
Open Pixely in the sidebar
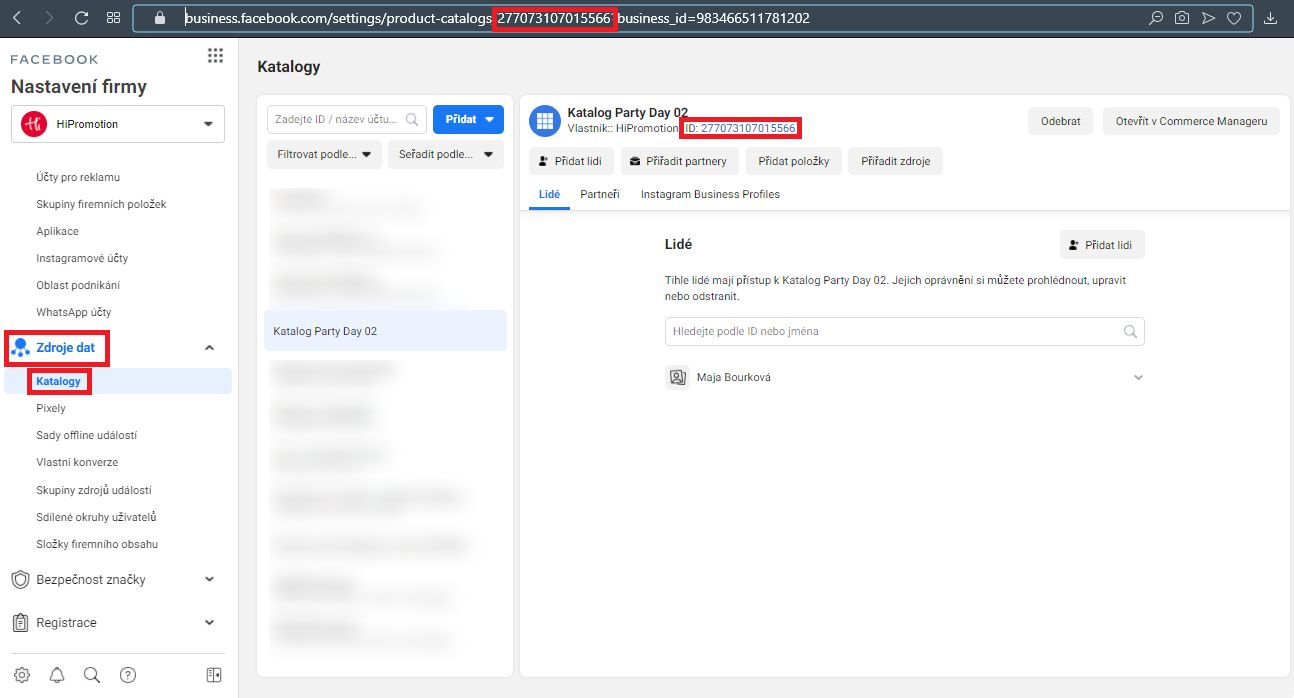click(x=51, y=408)
